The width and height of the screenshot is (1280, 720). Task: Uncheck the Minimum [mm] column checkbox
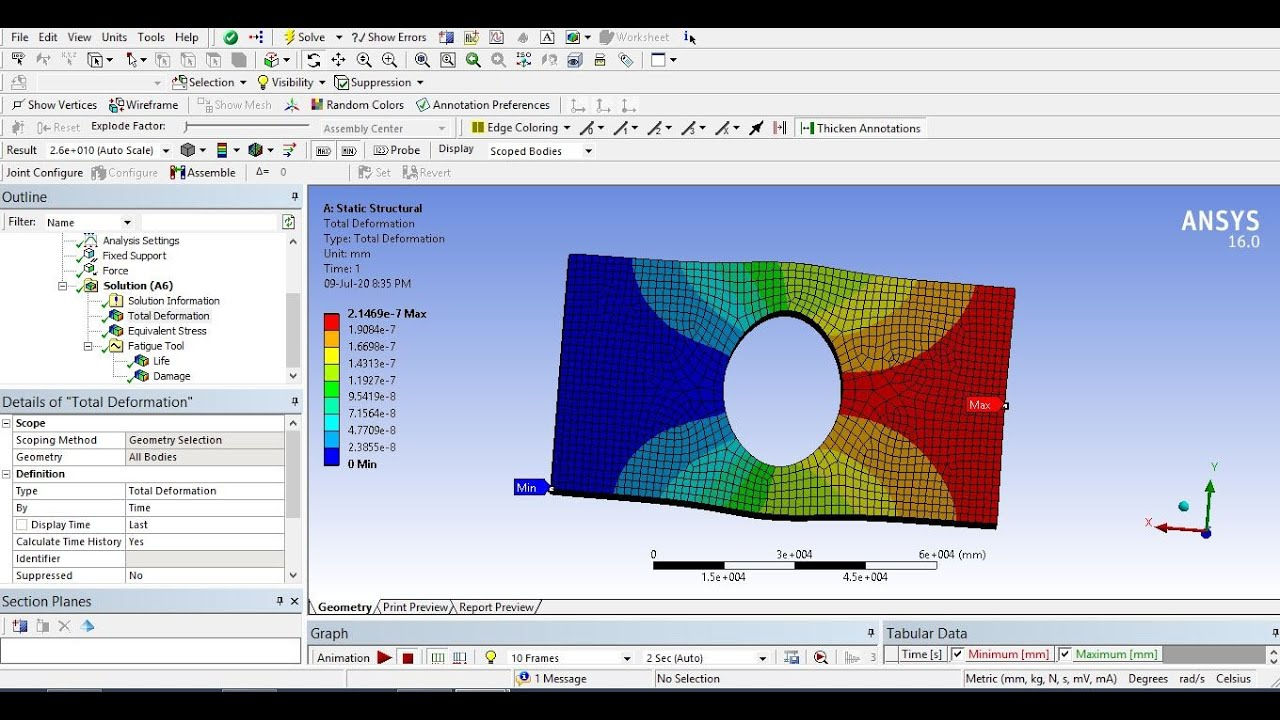[x=958, y=654]
